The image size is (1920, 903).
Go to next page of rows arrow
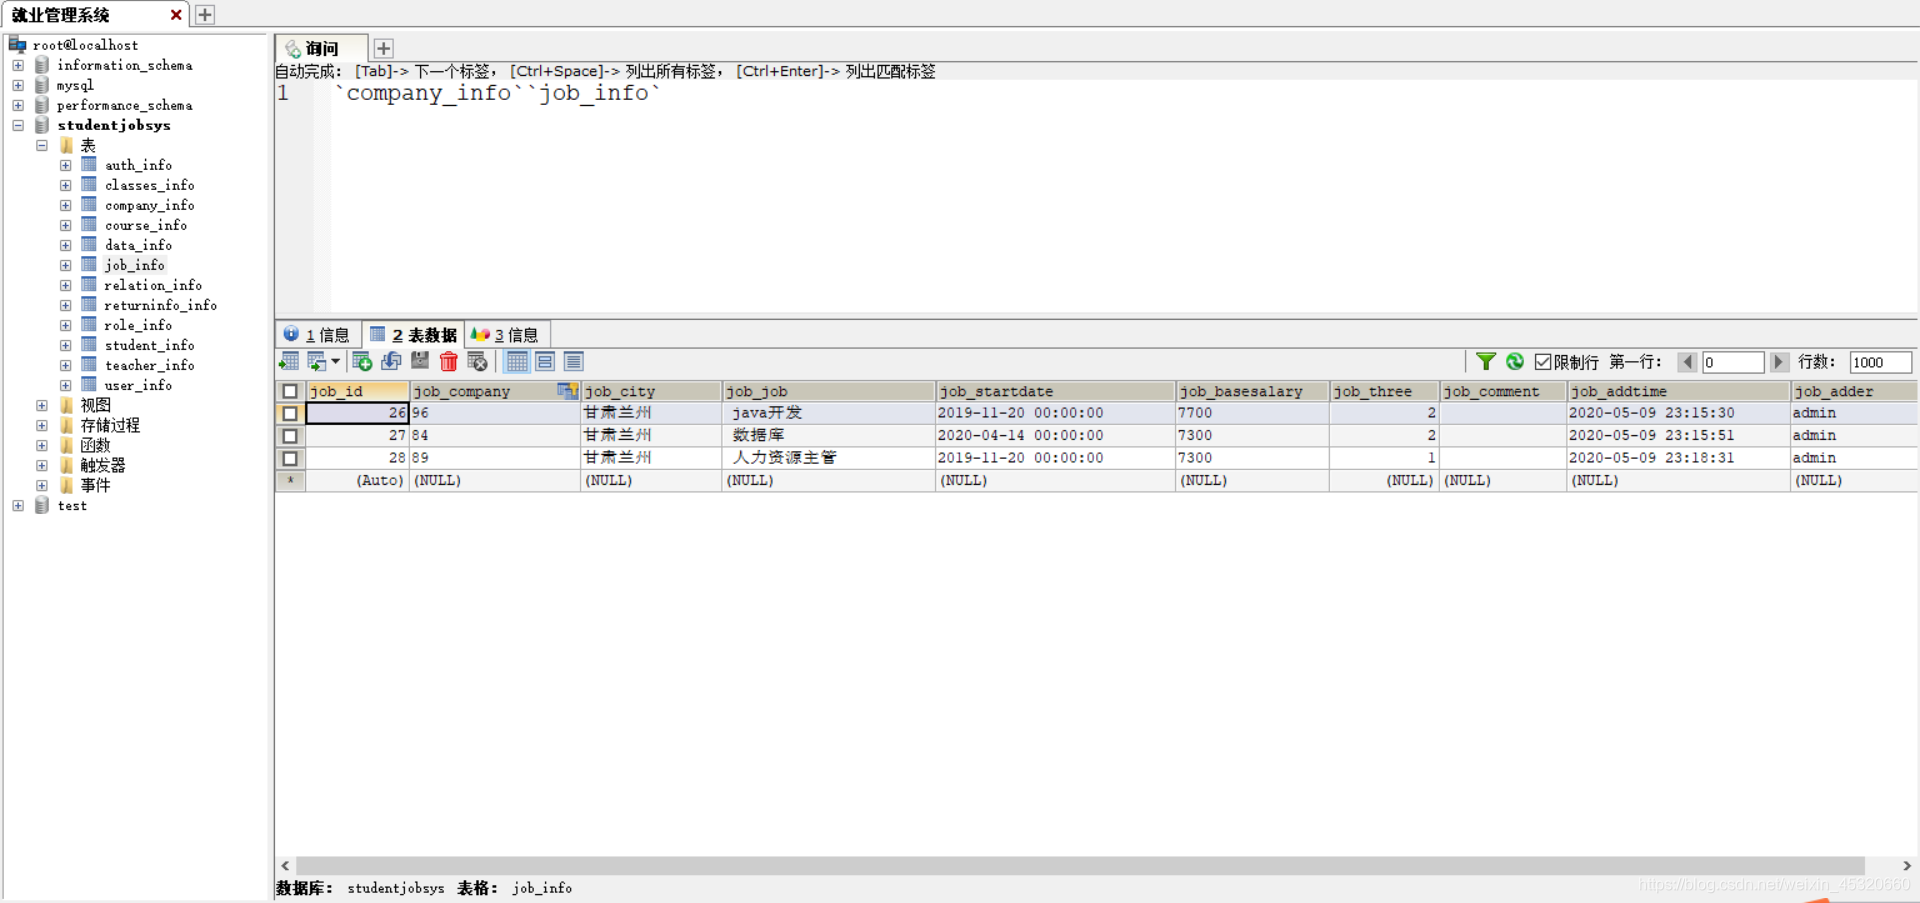pos(1779,362)
